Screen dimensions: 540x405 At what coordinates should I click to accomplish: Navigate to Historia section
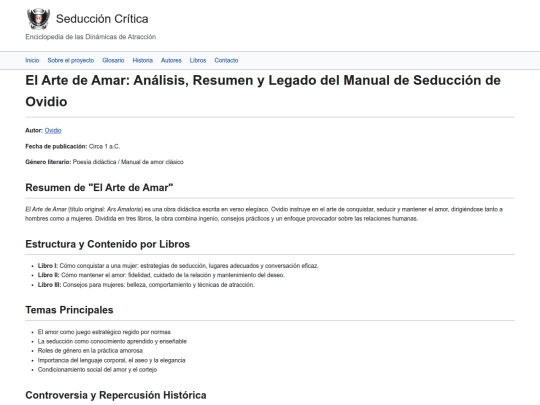point(143,60)
